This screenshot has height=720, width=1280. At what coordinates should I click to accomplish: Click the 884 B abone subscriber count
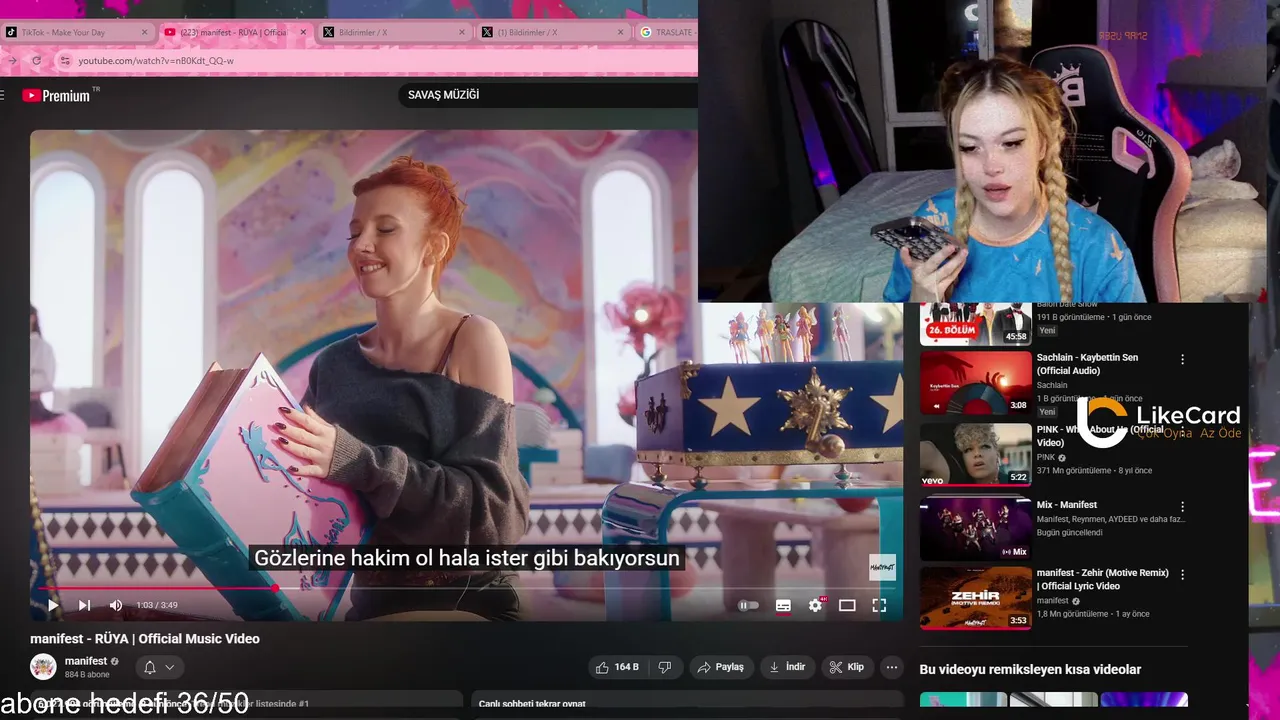point(87,675)
